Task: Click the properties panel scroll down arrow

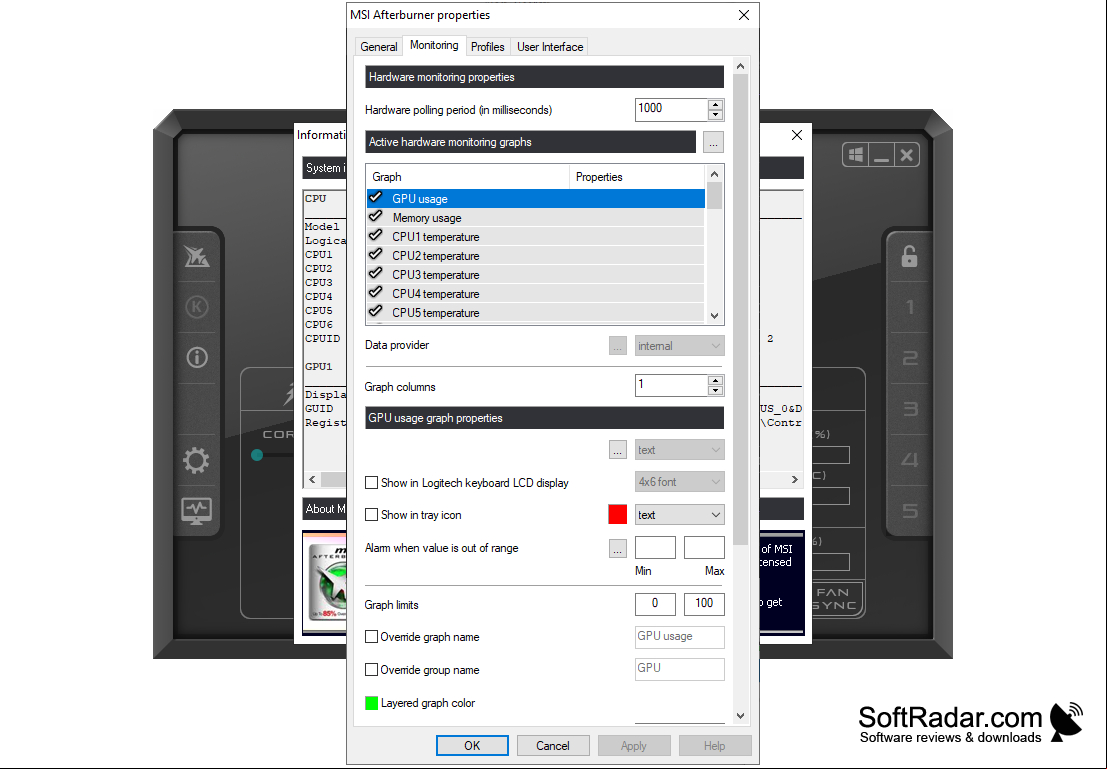Action: click(x=740, y=715)
